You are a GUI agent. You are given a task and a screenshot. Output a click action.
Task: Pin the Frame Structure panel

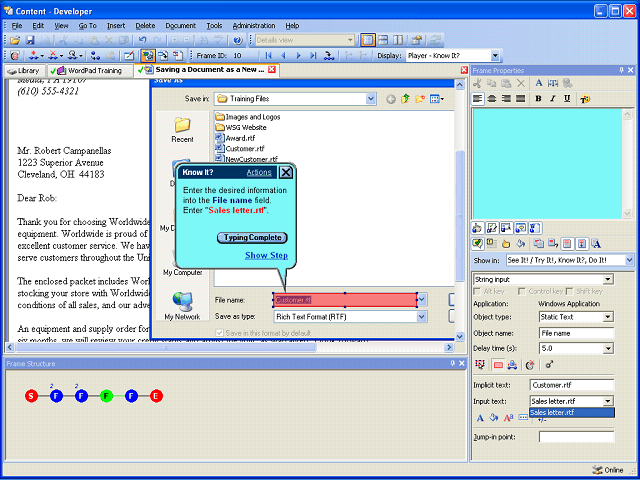[x=453, y=363]
